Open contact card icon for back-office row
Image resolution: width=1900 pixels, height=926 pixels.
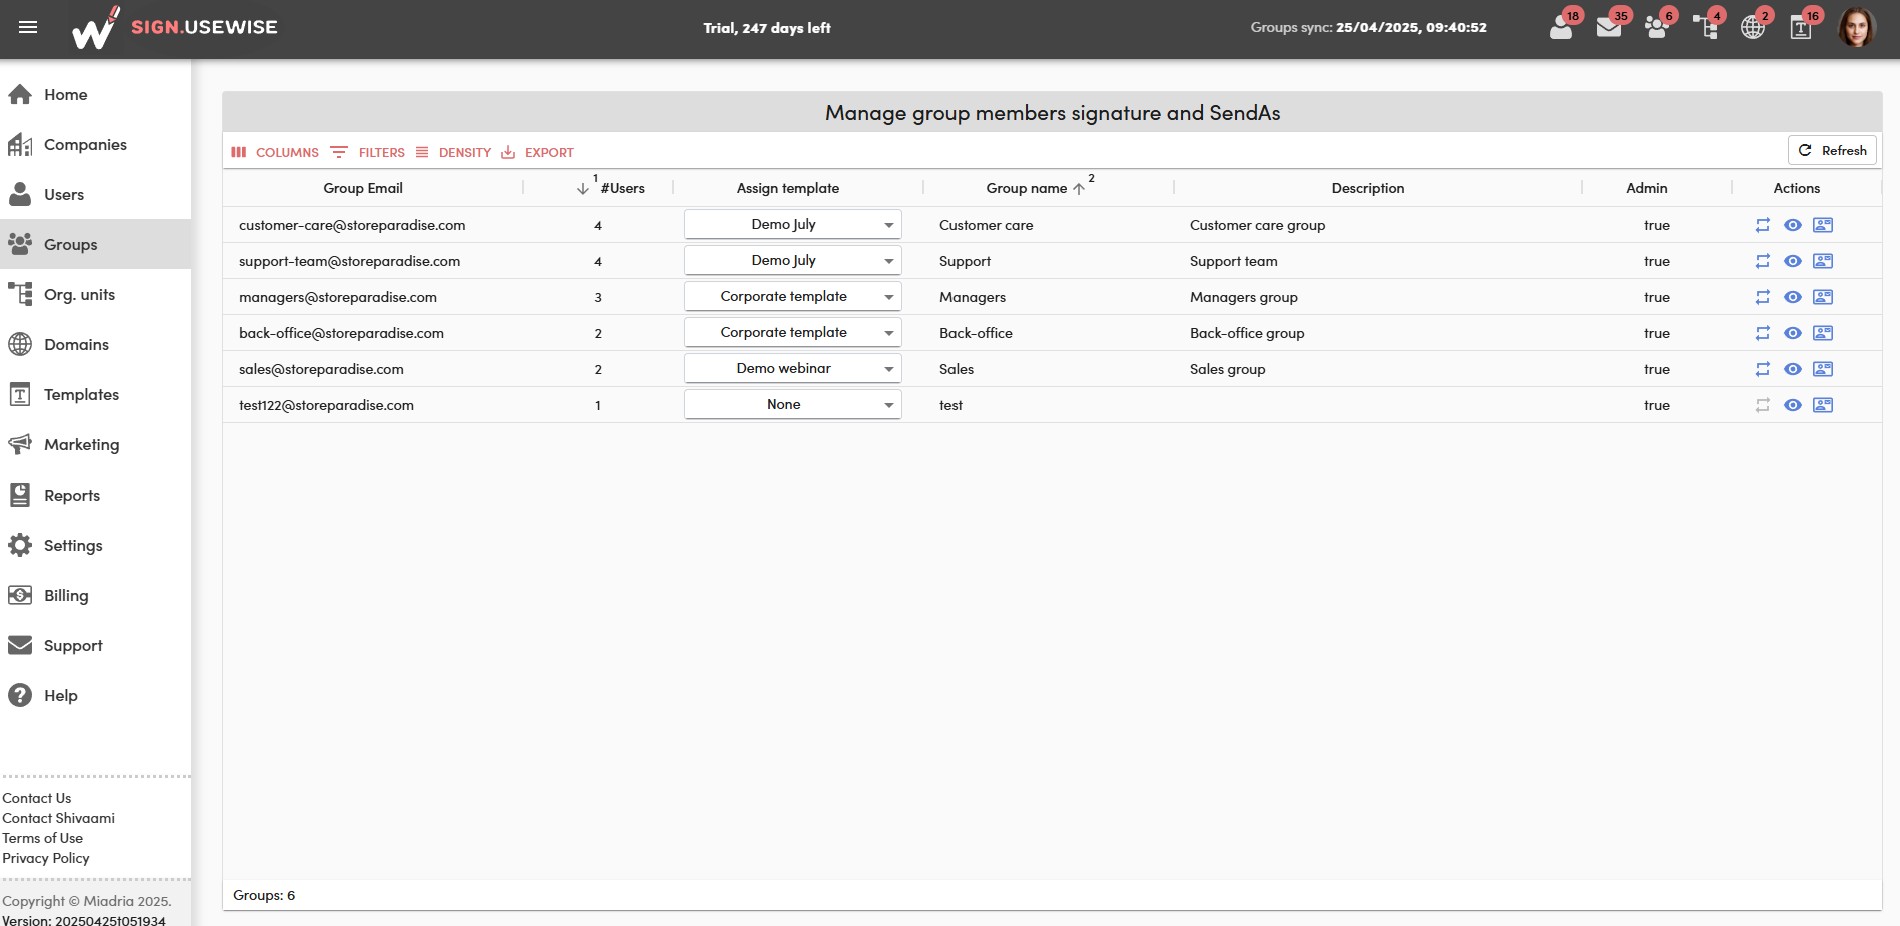coord(1823,333)
